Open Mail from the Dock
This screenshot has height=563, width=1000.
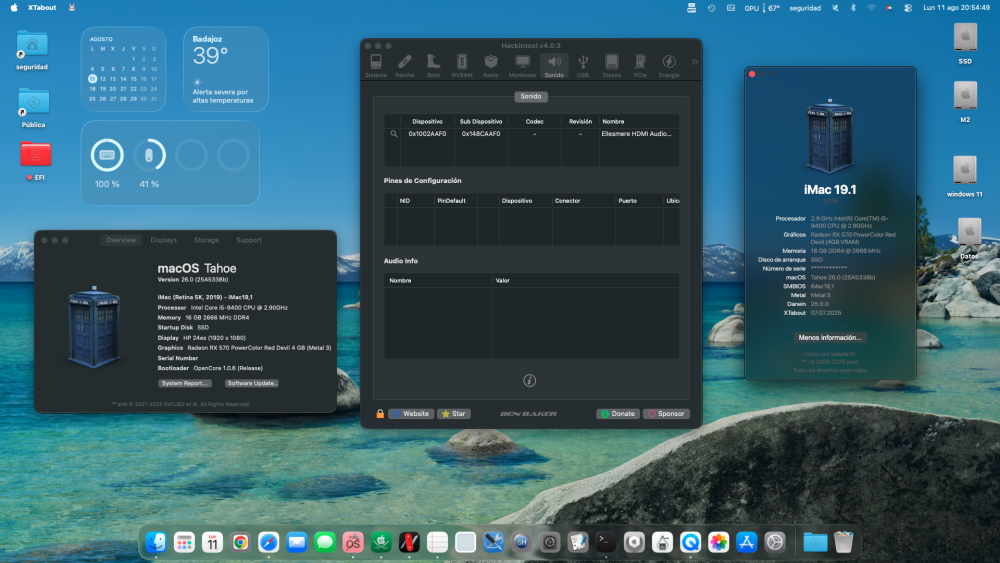(x=297, y=542)
